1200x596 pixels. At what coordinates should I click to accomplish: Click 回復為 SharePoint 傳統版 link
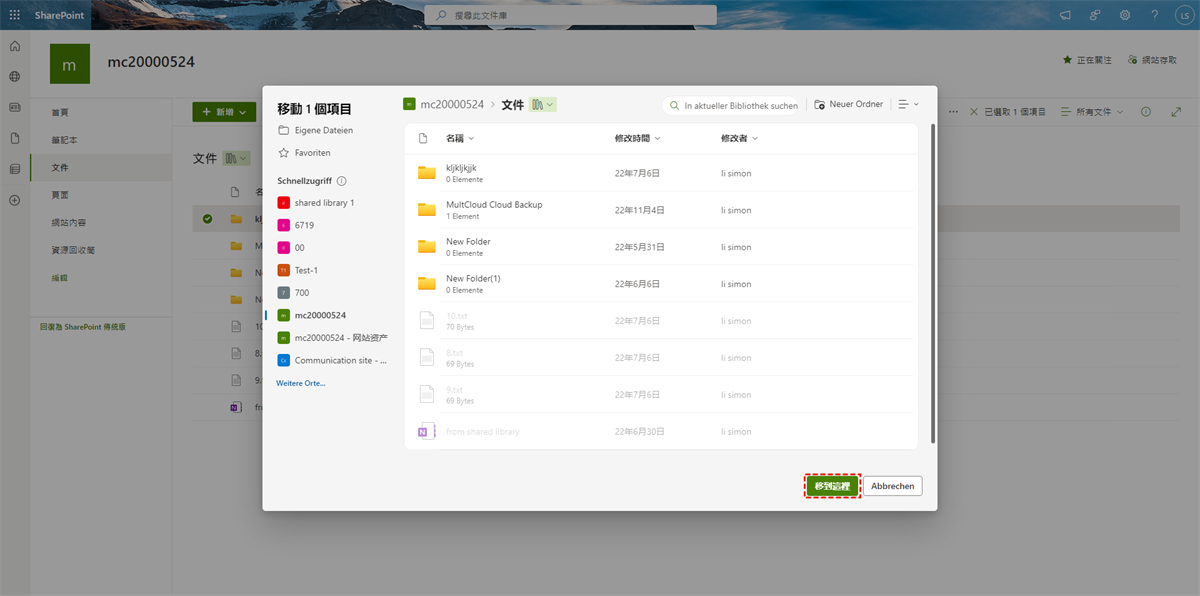[83, 327]
